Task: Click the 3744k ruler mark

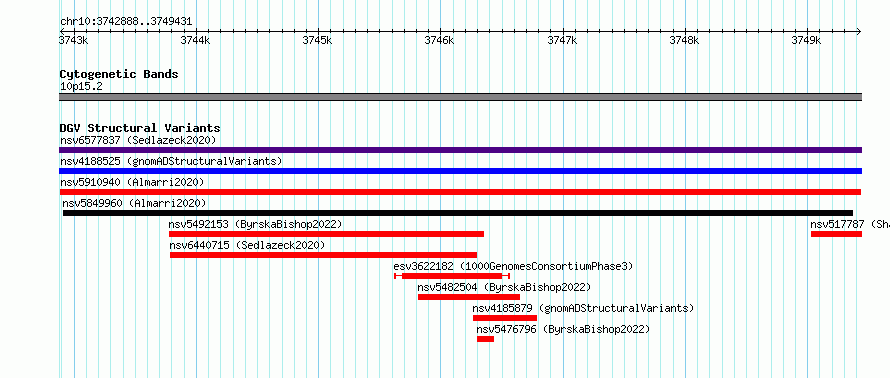Action: 195,40
